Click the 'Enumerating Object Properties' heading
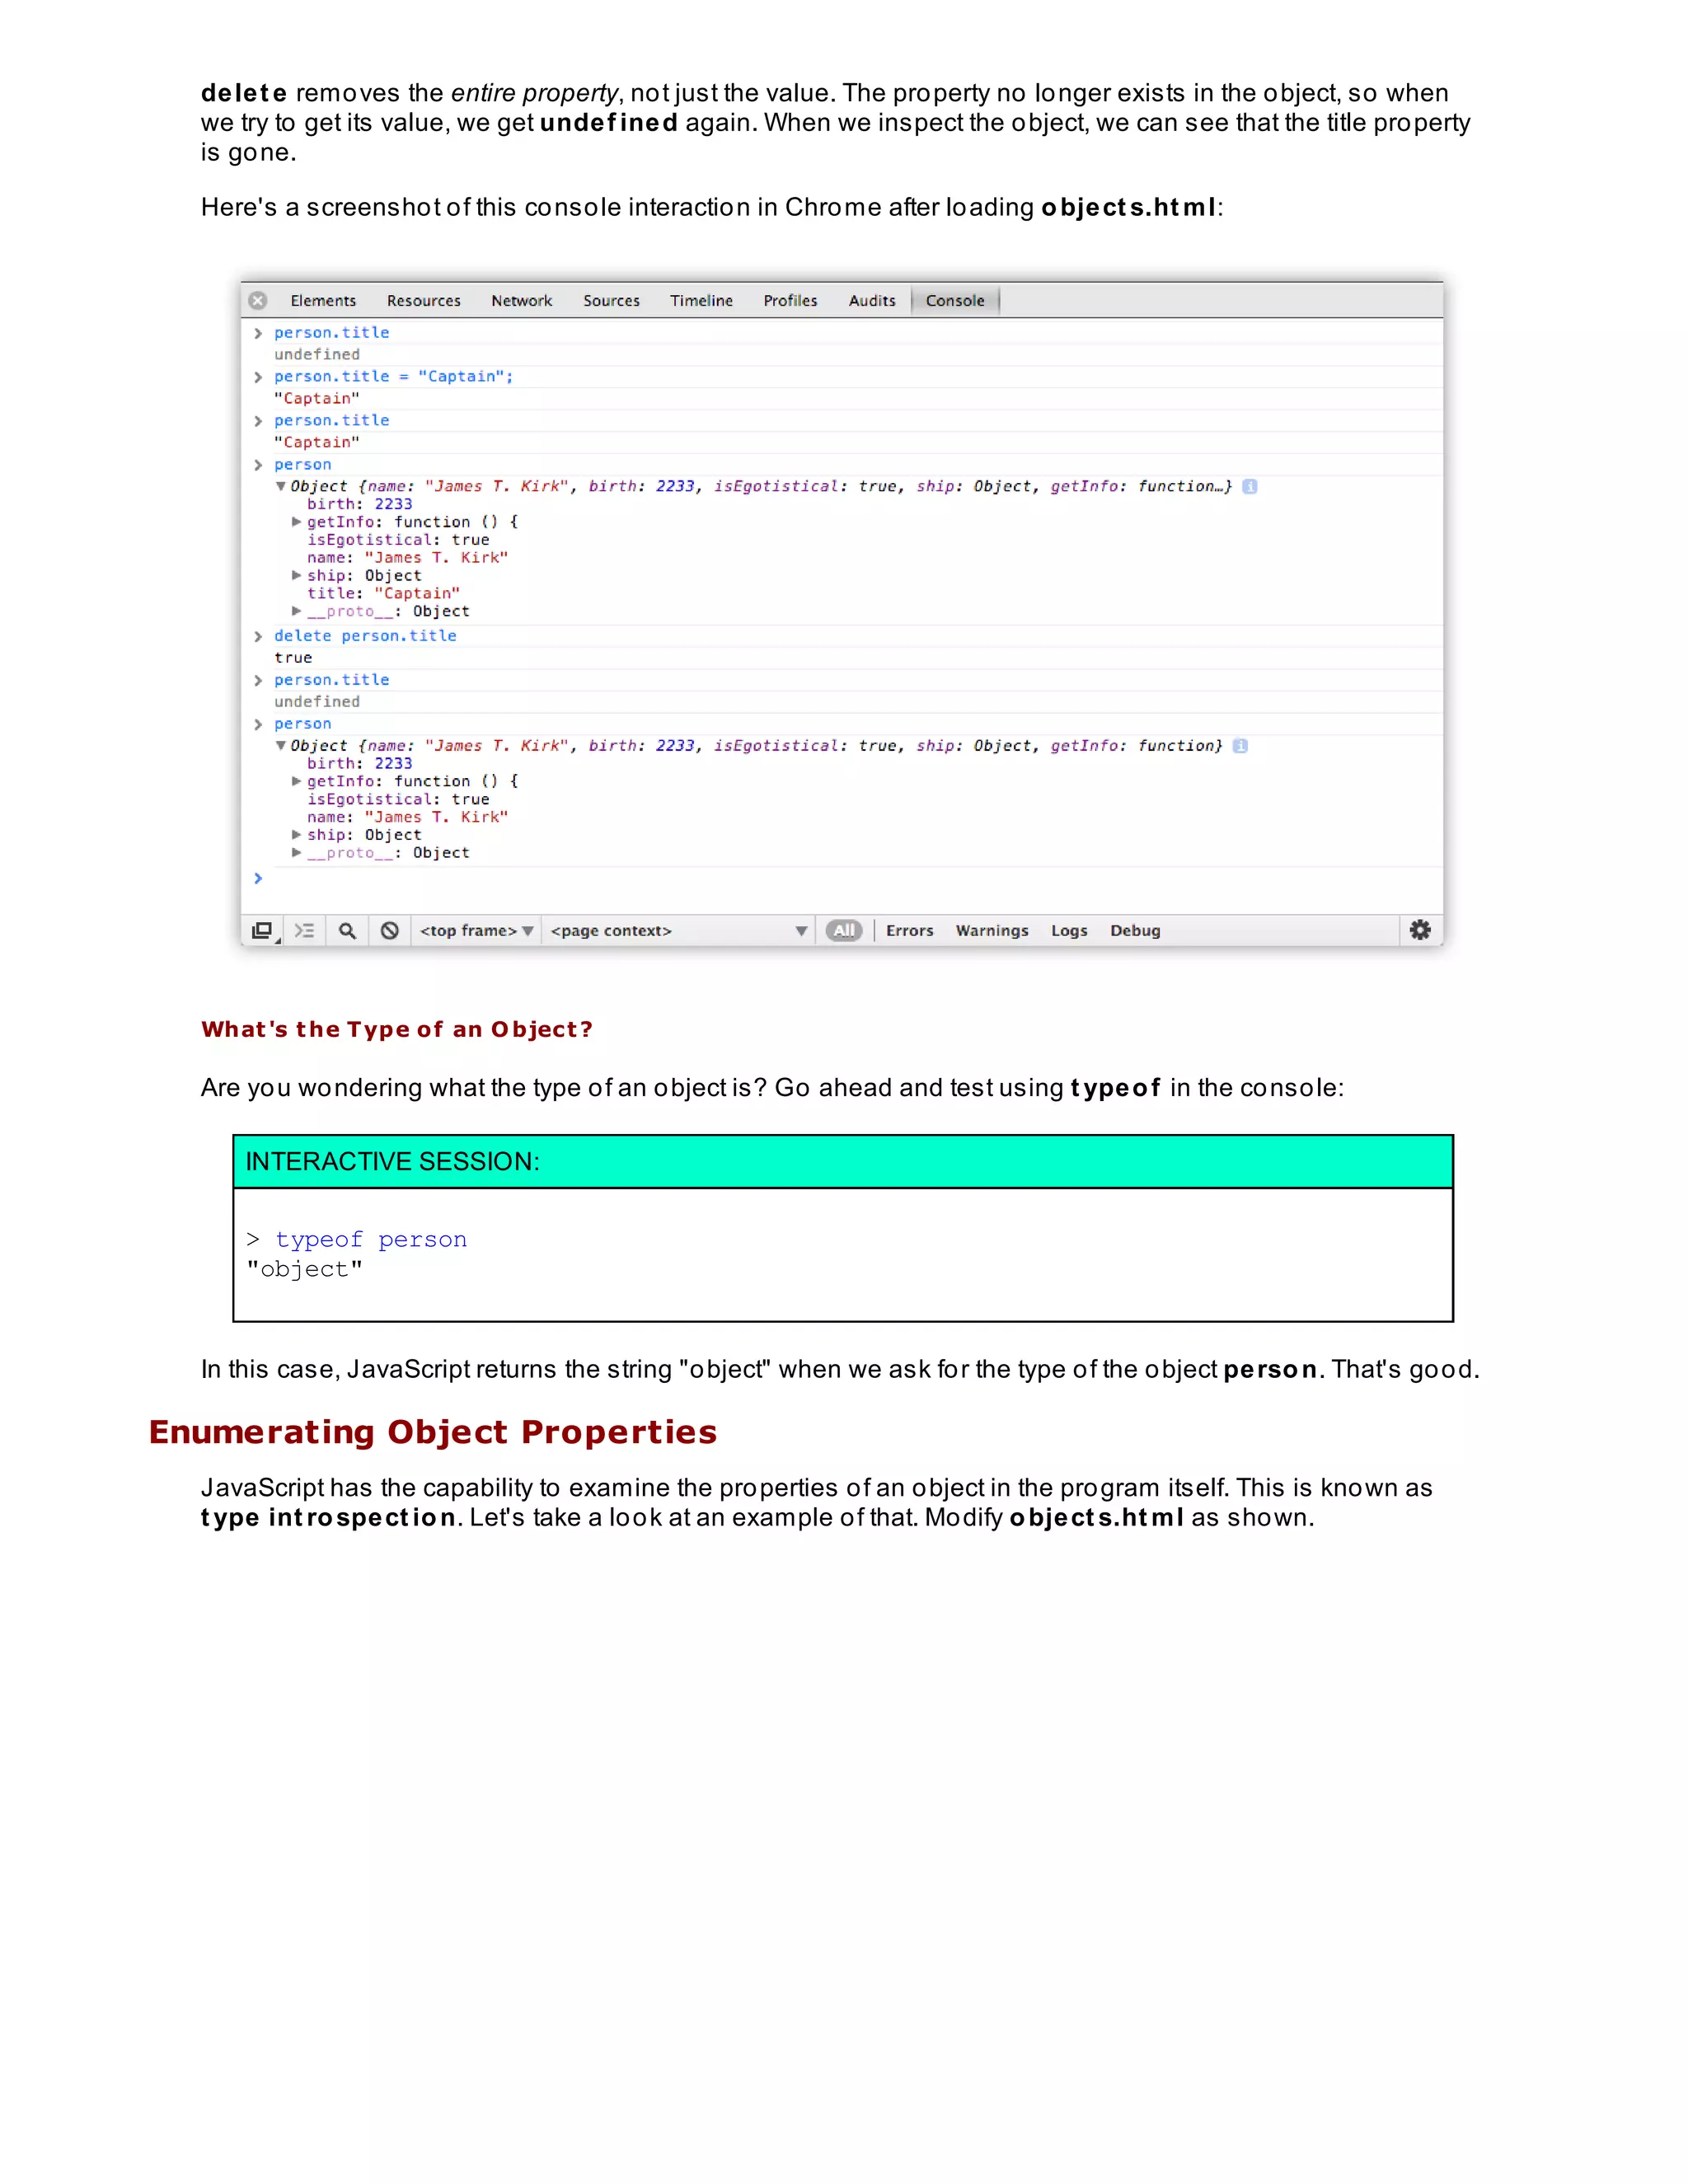 click(433, 1433)
